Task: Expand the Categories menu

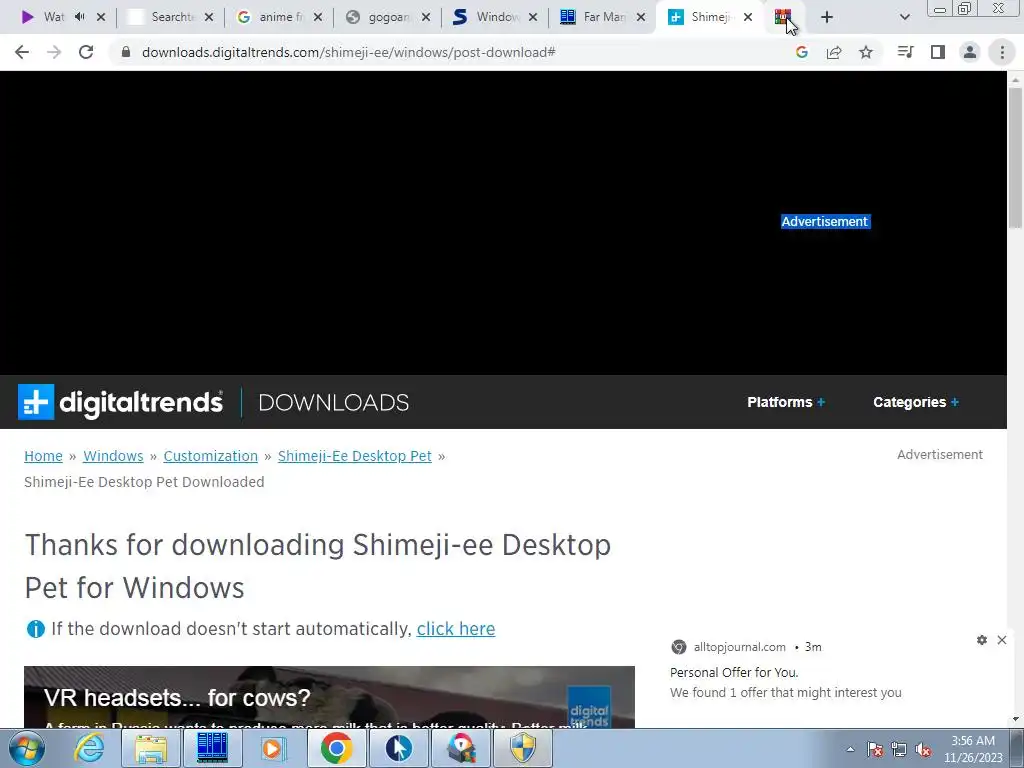Action: pos(916,402)
